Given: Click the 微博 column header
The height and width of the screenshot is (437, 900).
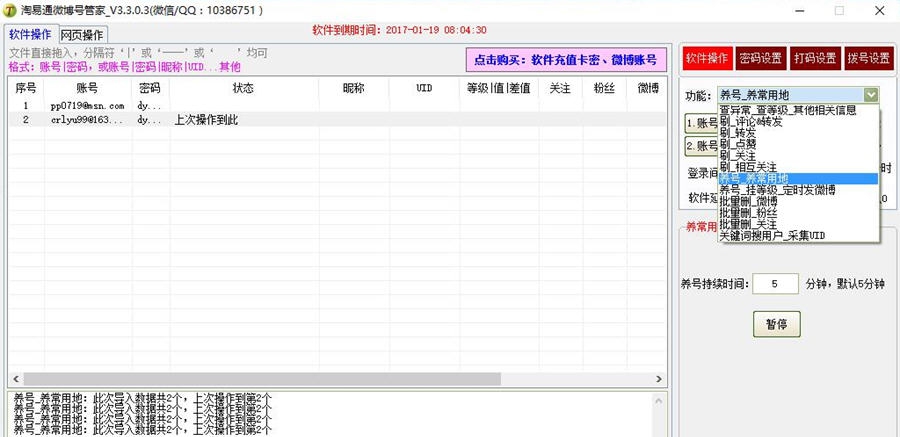Looking at the screenshot, I should tap(646, 88).
